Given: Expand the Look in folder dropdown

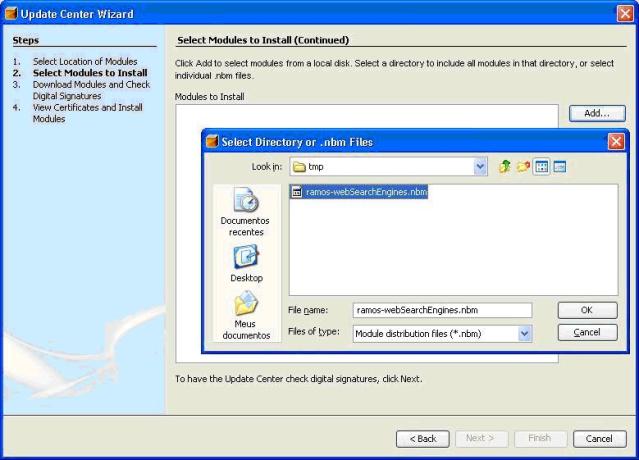Looking at the screenshot, I should 480,167.
